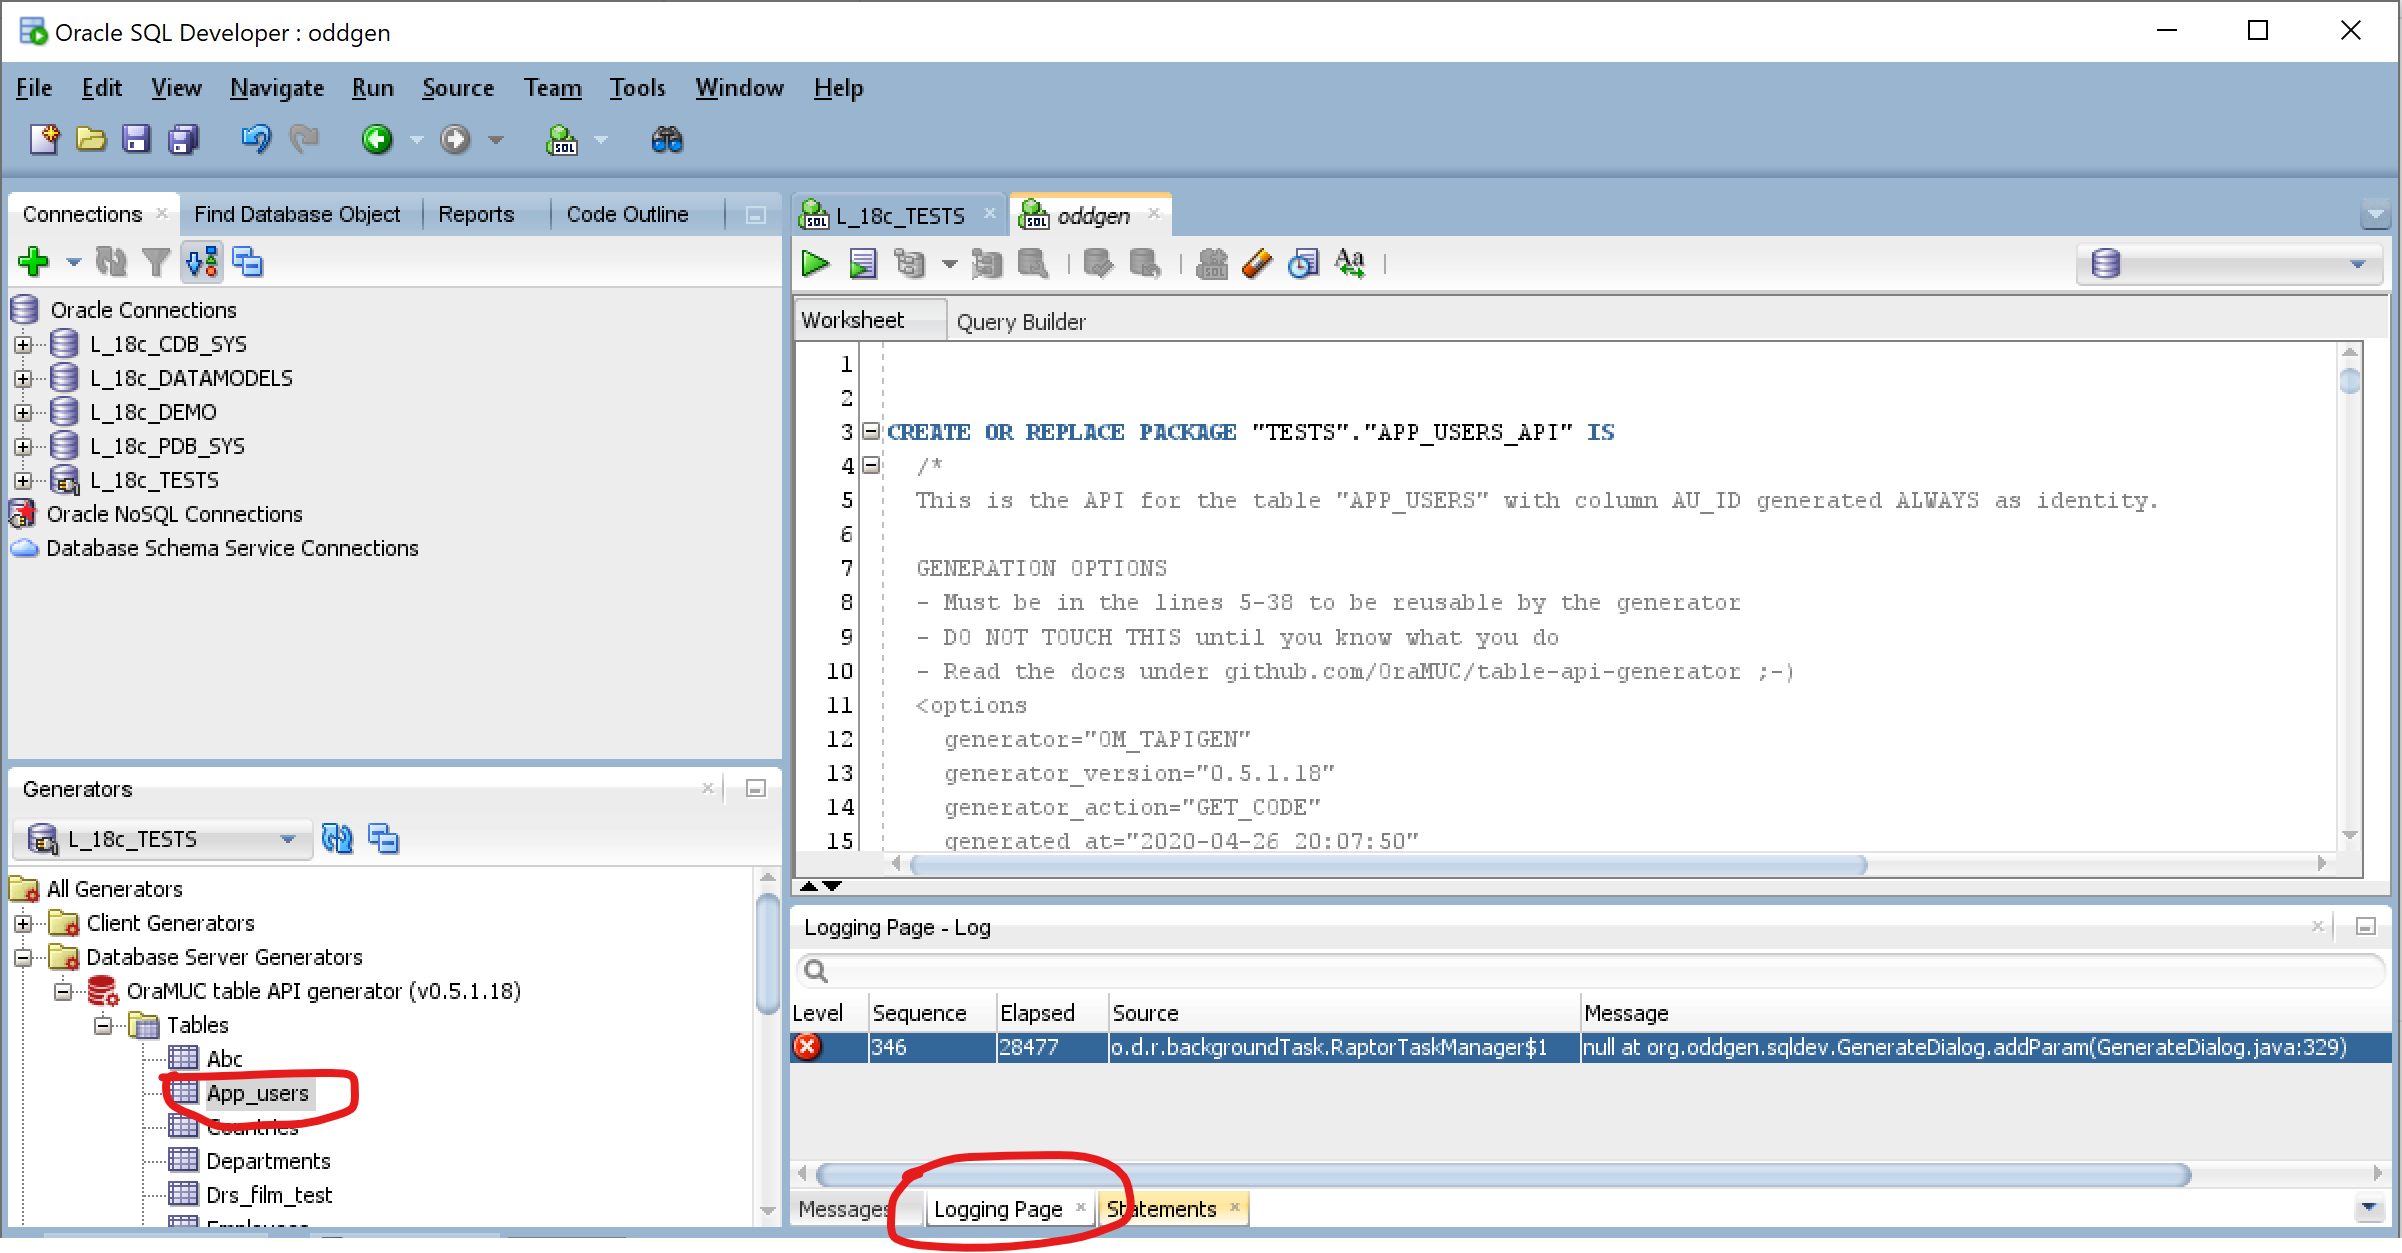Collapse the comment block fold on line 4
The image size is (2402, 1253).
pos(871,465)
